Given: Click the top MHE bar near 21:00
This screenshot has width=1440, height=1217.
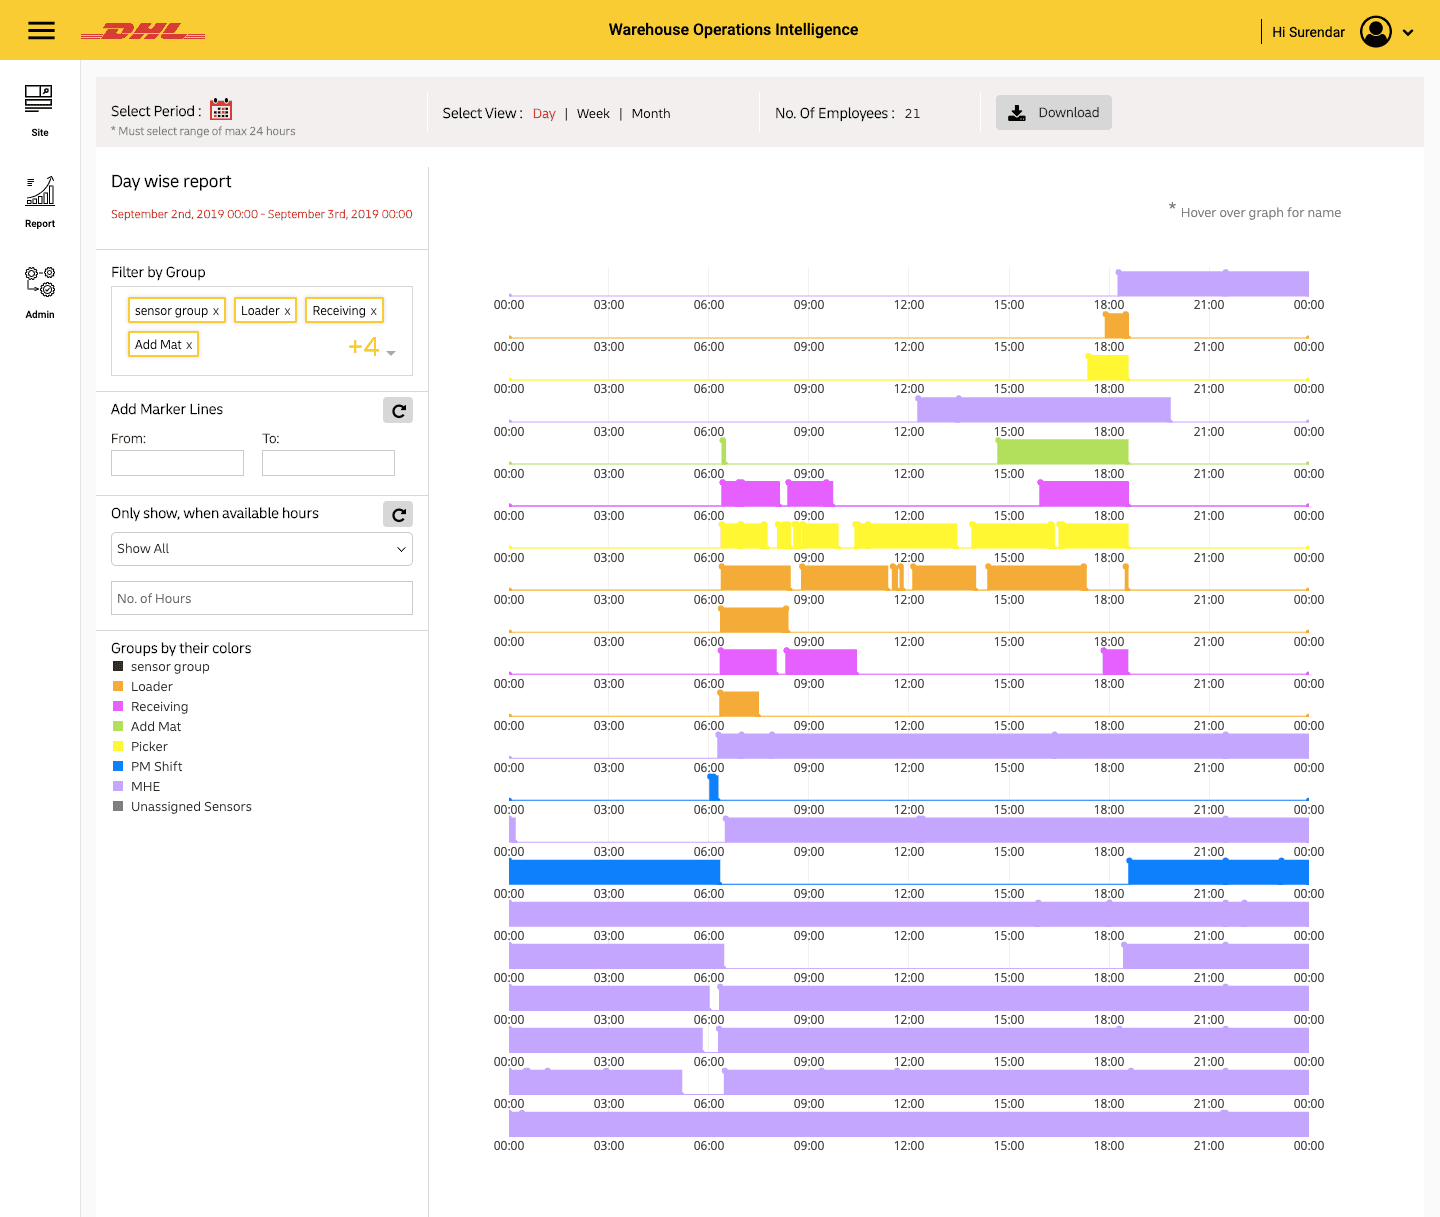Looking at the screenshot, I should tap(1213, 283).
